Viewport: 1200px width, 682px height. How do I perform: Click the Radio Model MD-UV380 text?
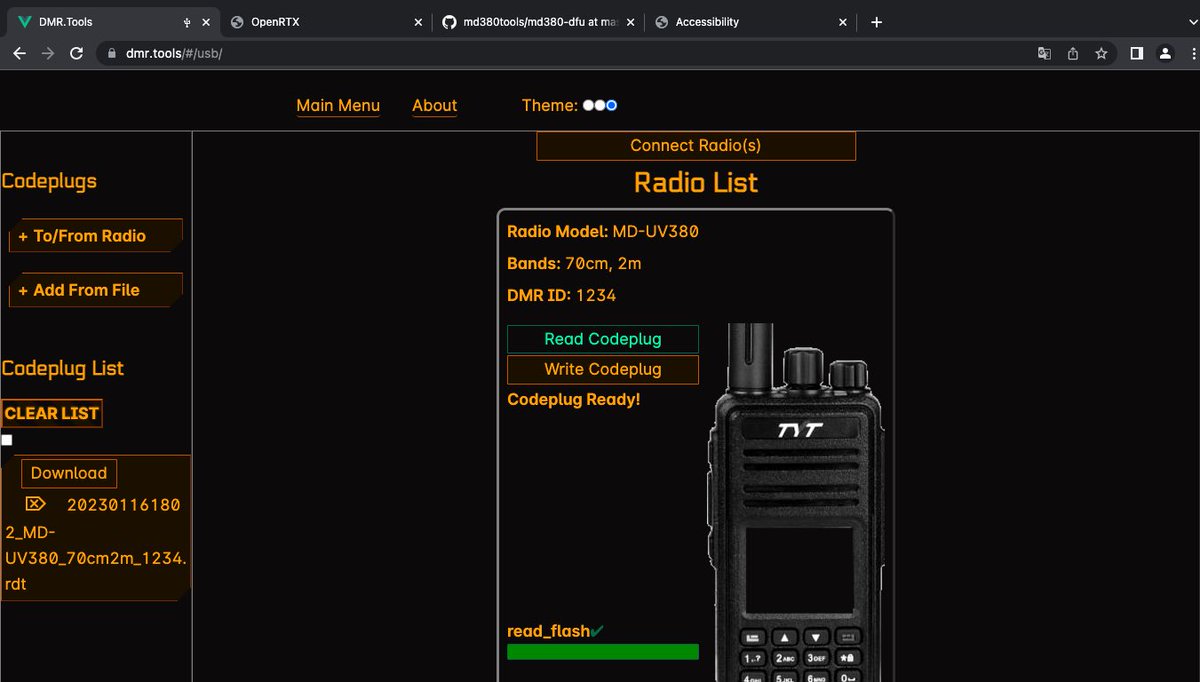[x=603, y=231]
